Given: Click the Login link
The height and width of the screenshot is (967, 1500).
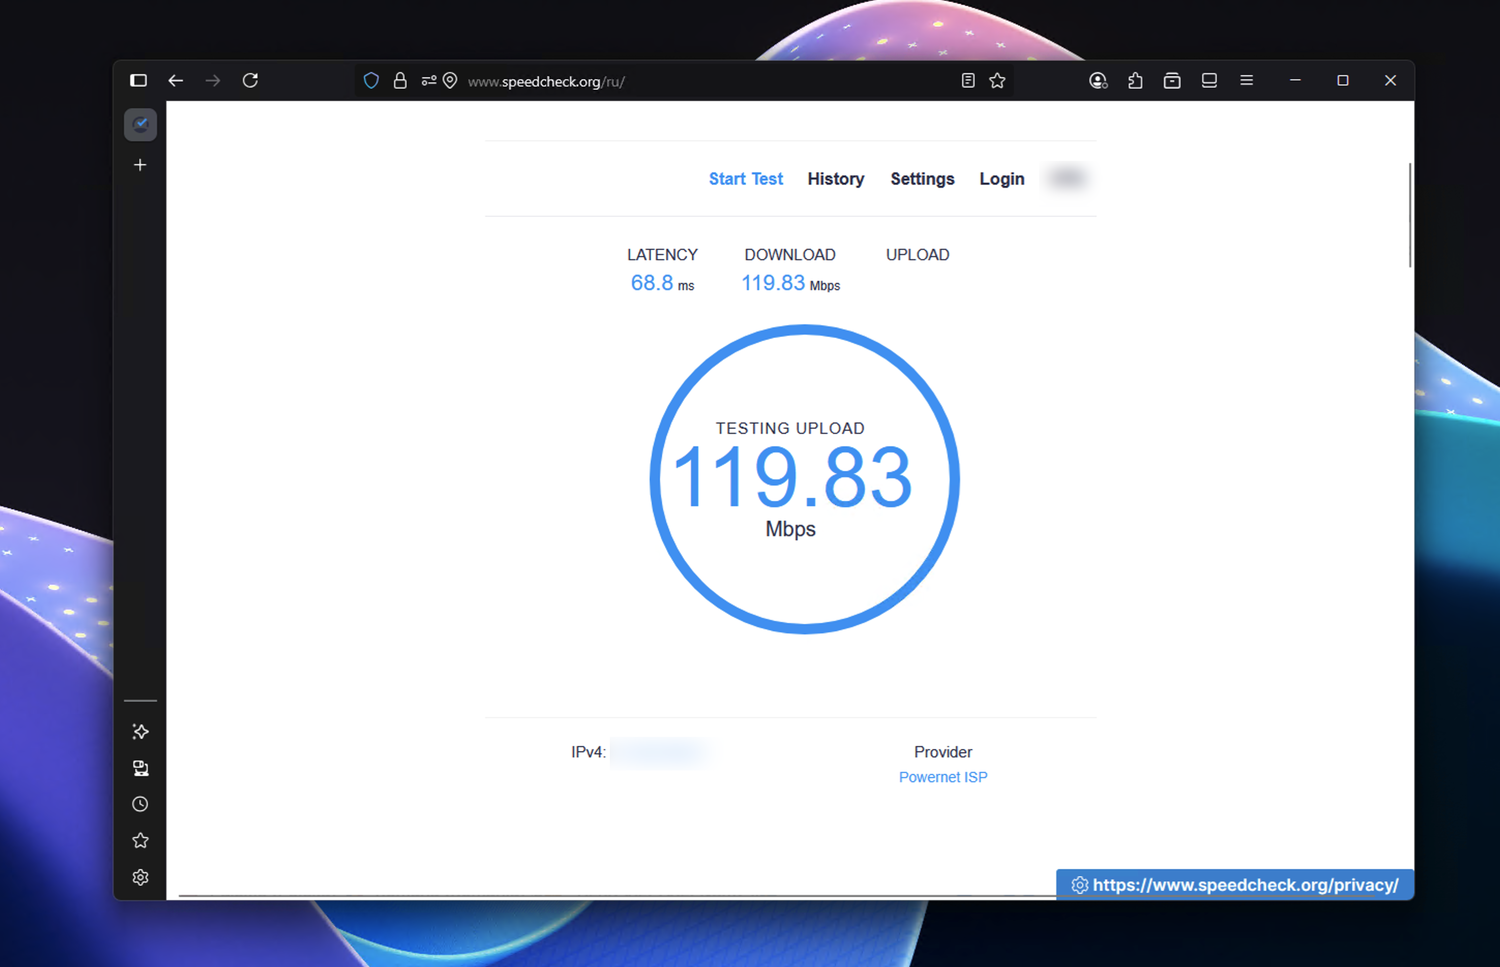Looking at the screenshot, I should 1002,179.
